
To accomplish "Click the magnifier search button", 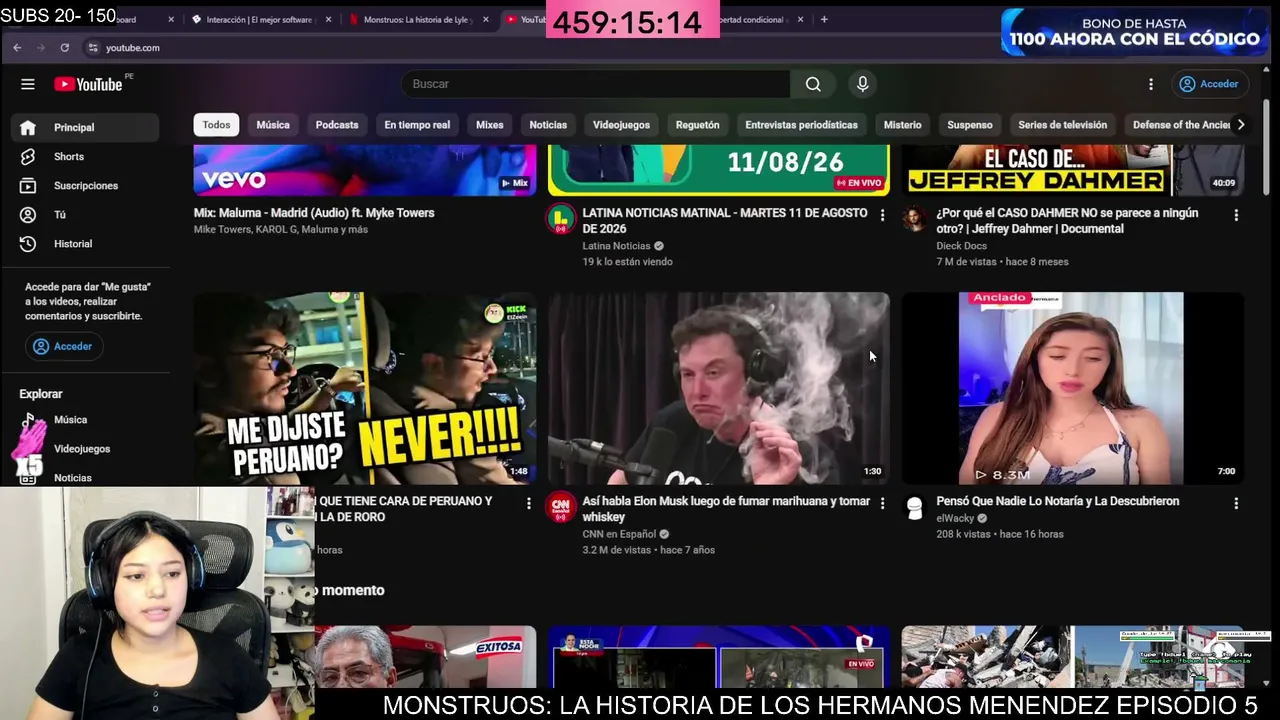I will [813, 84].
